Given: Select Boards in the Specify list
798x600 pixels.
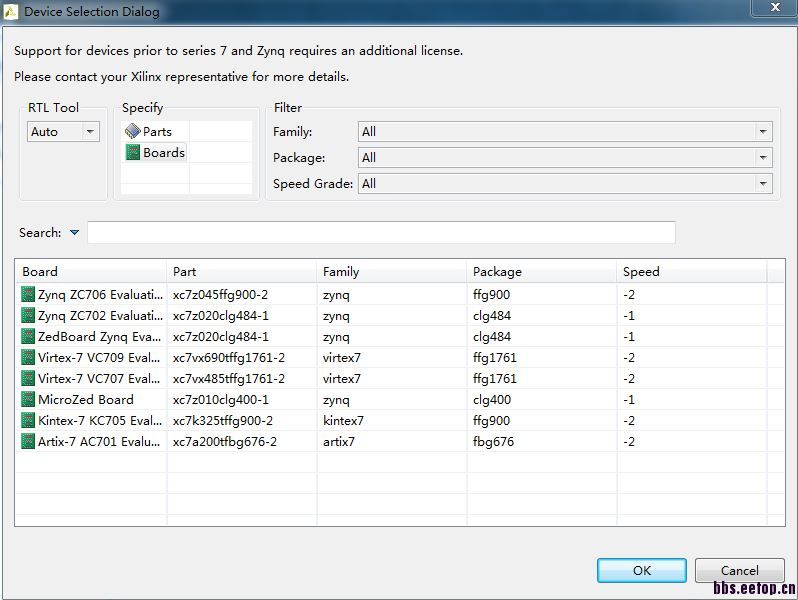Looking at the screenshot, I should (155, 153).
